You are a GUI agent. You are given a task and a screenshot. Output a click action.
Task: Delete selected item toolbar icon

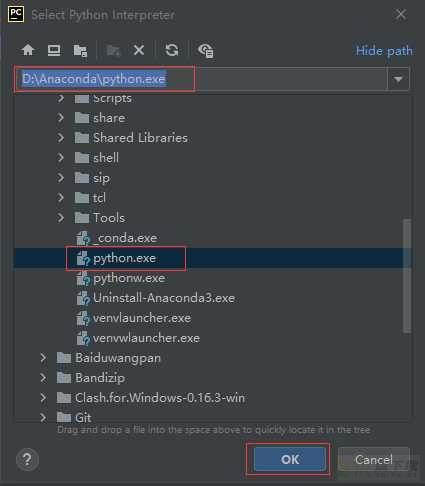[x=139, y=50]
